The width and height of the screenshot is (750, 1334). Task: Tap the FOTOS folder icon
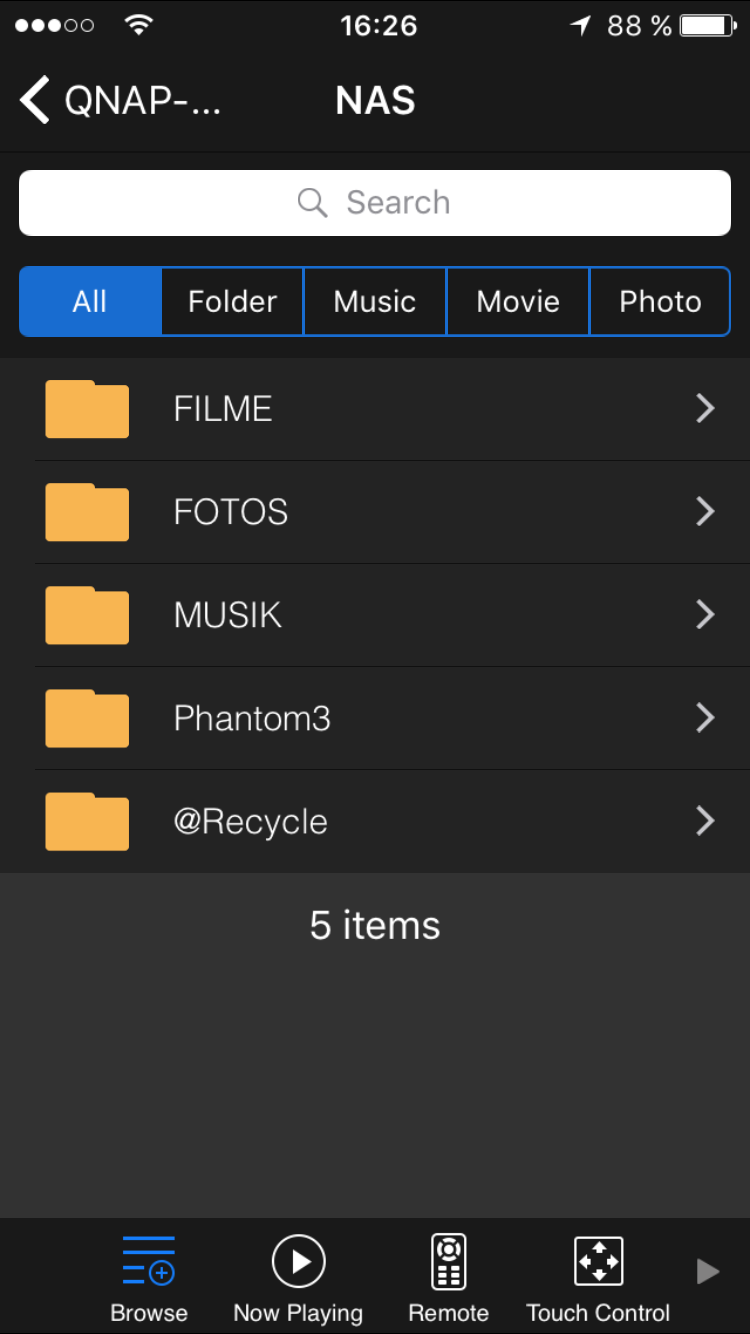coord(87,512)
